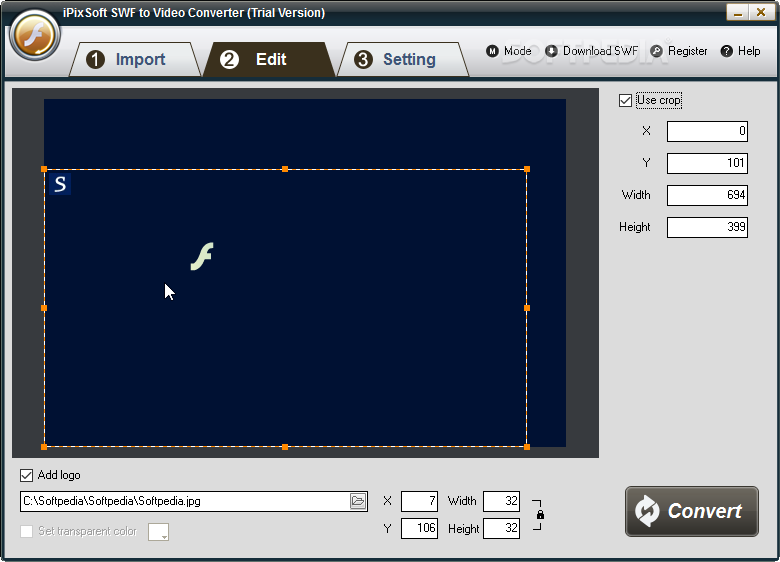Click the crop X value field
The height and width of the screenshot is (562, 780).
(707, 131)
